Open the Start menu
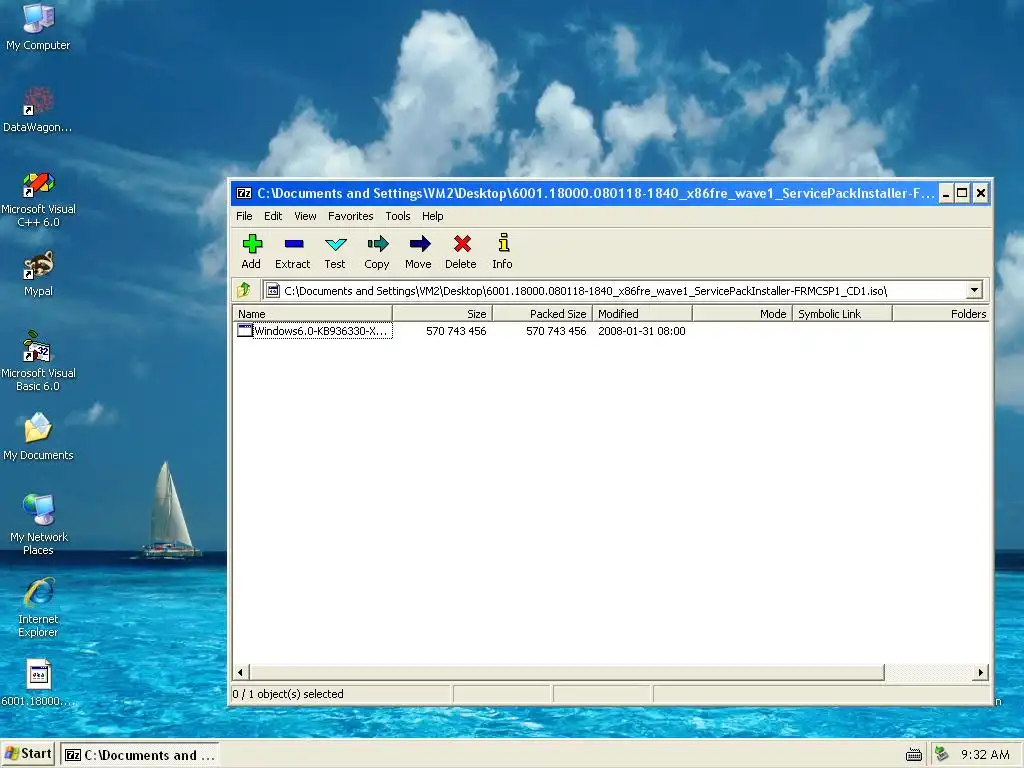Screen dimensions: 1024x768 click(28, 754)
